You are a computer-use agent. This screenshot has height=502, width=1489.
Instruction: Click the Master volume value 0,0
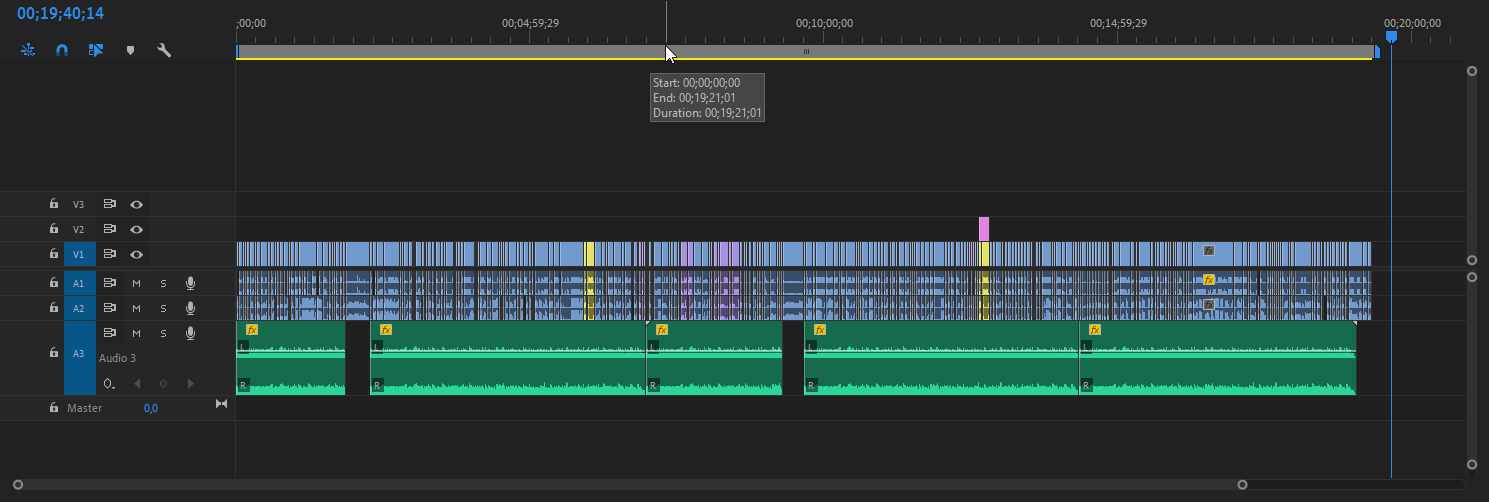point(151,408)
